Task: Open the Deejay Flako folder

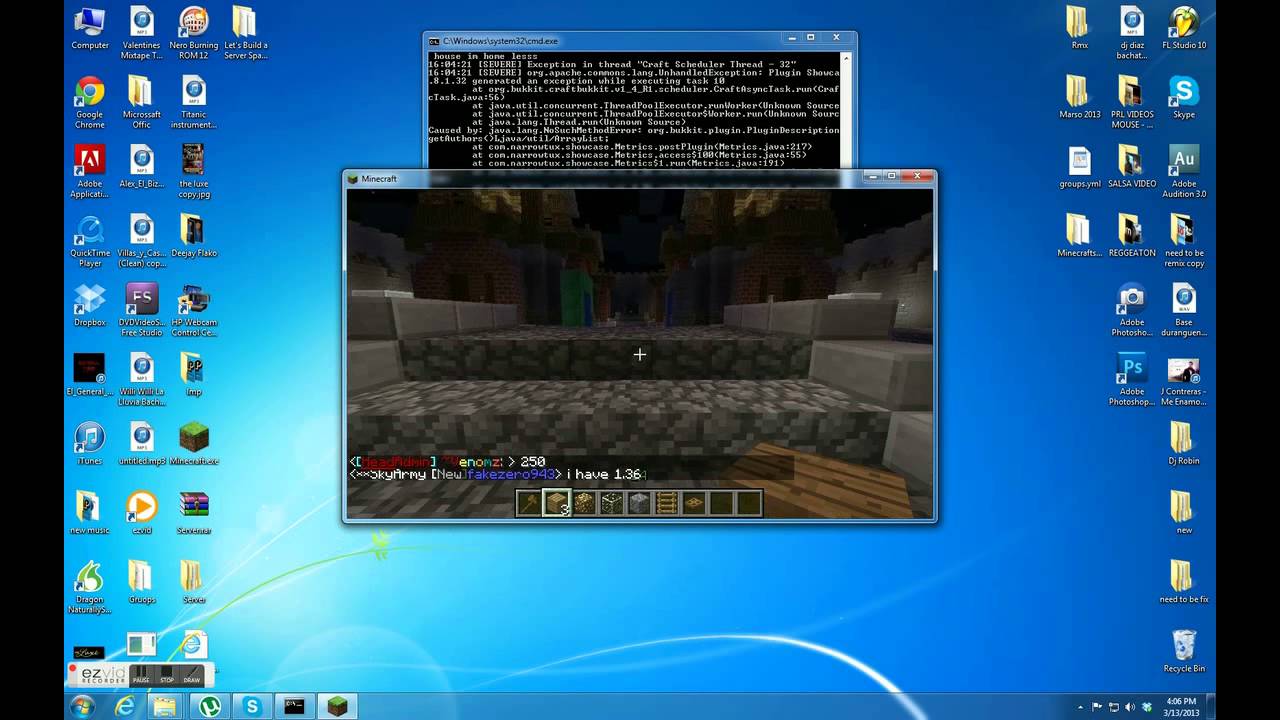Action: coord(194,236)
